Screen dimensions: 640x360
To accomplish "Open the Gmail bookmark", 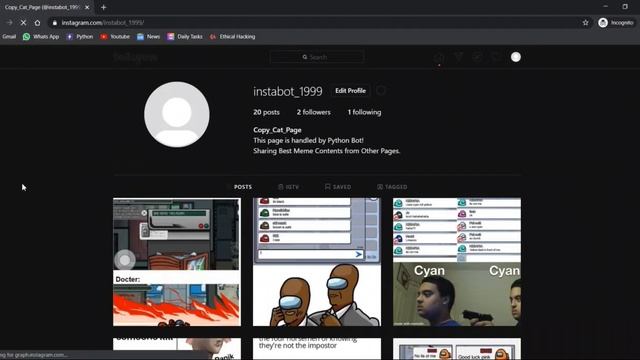I will [9, 37].
